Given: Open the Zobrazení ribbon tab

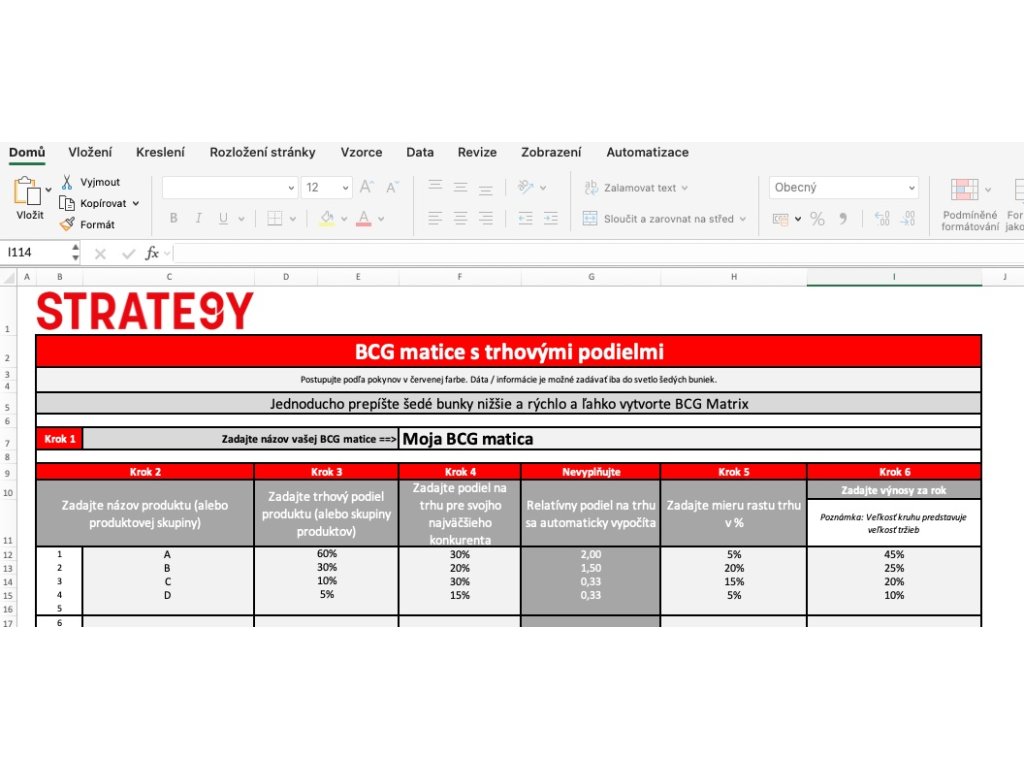Looking at the screenshot, I should (551, 152).
